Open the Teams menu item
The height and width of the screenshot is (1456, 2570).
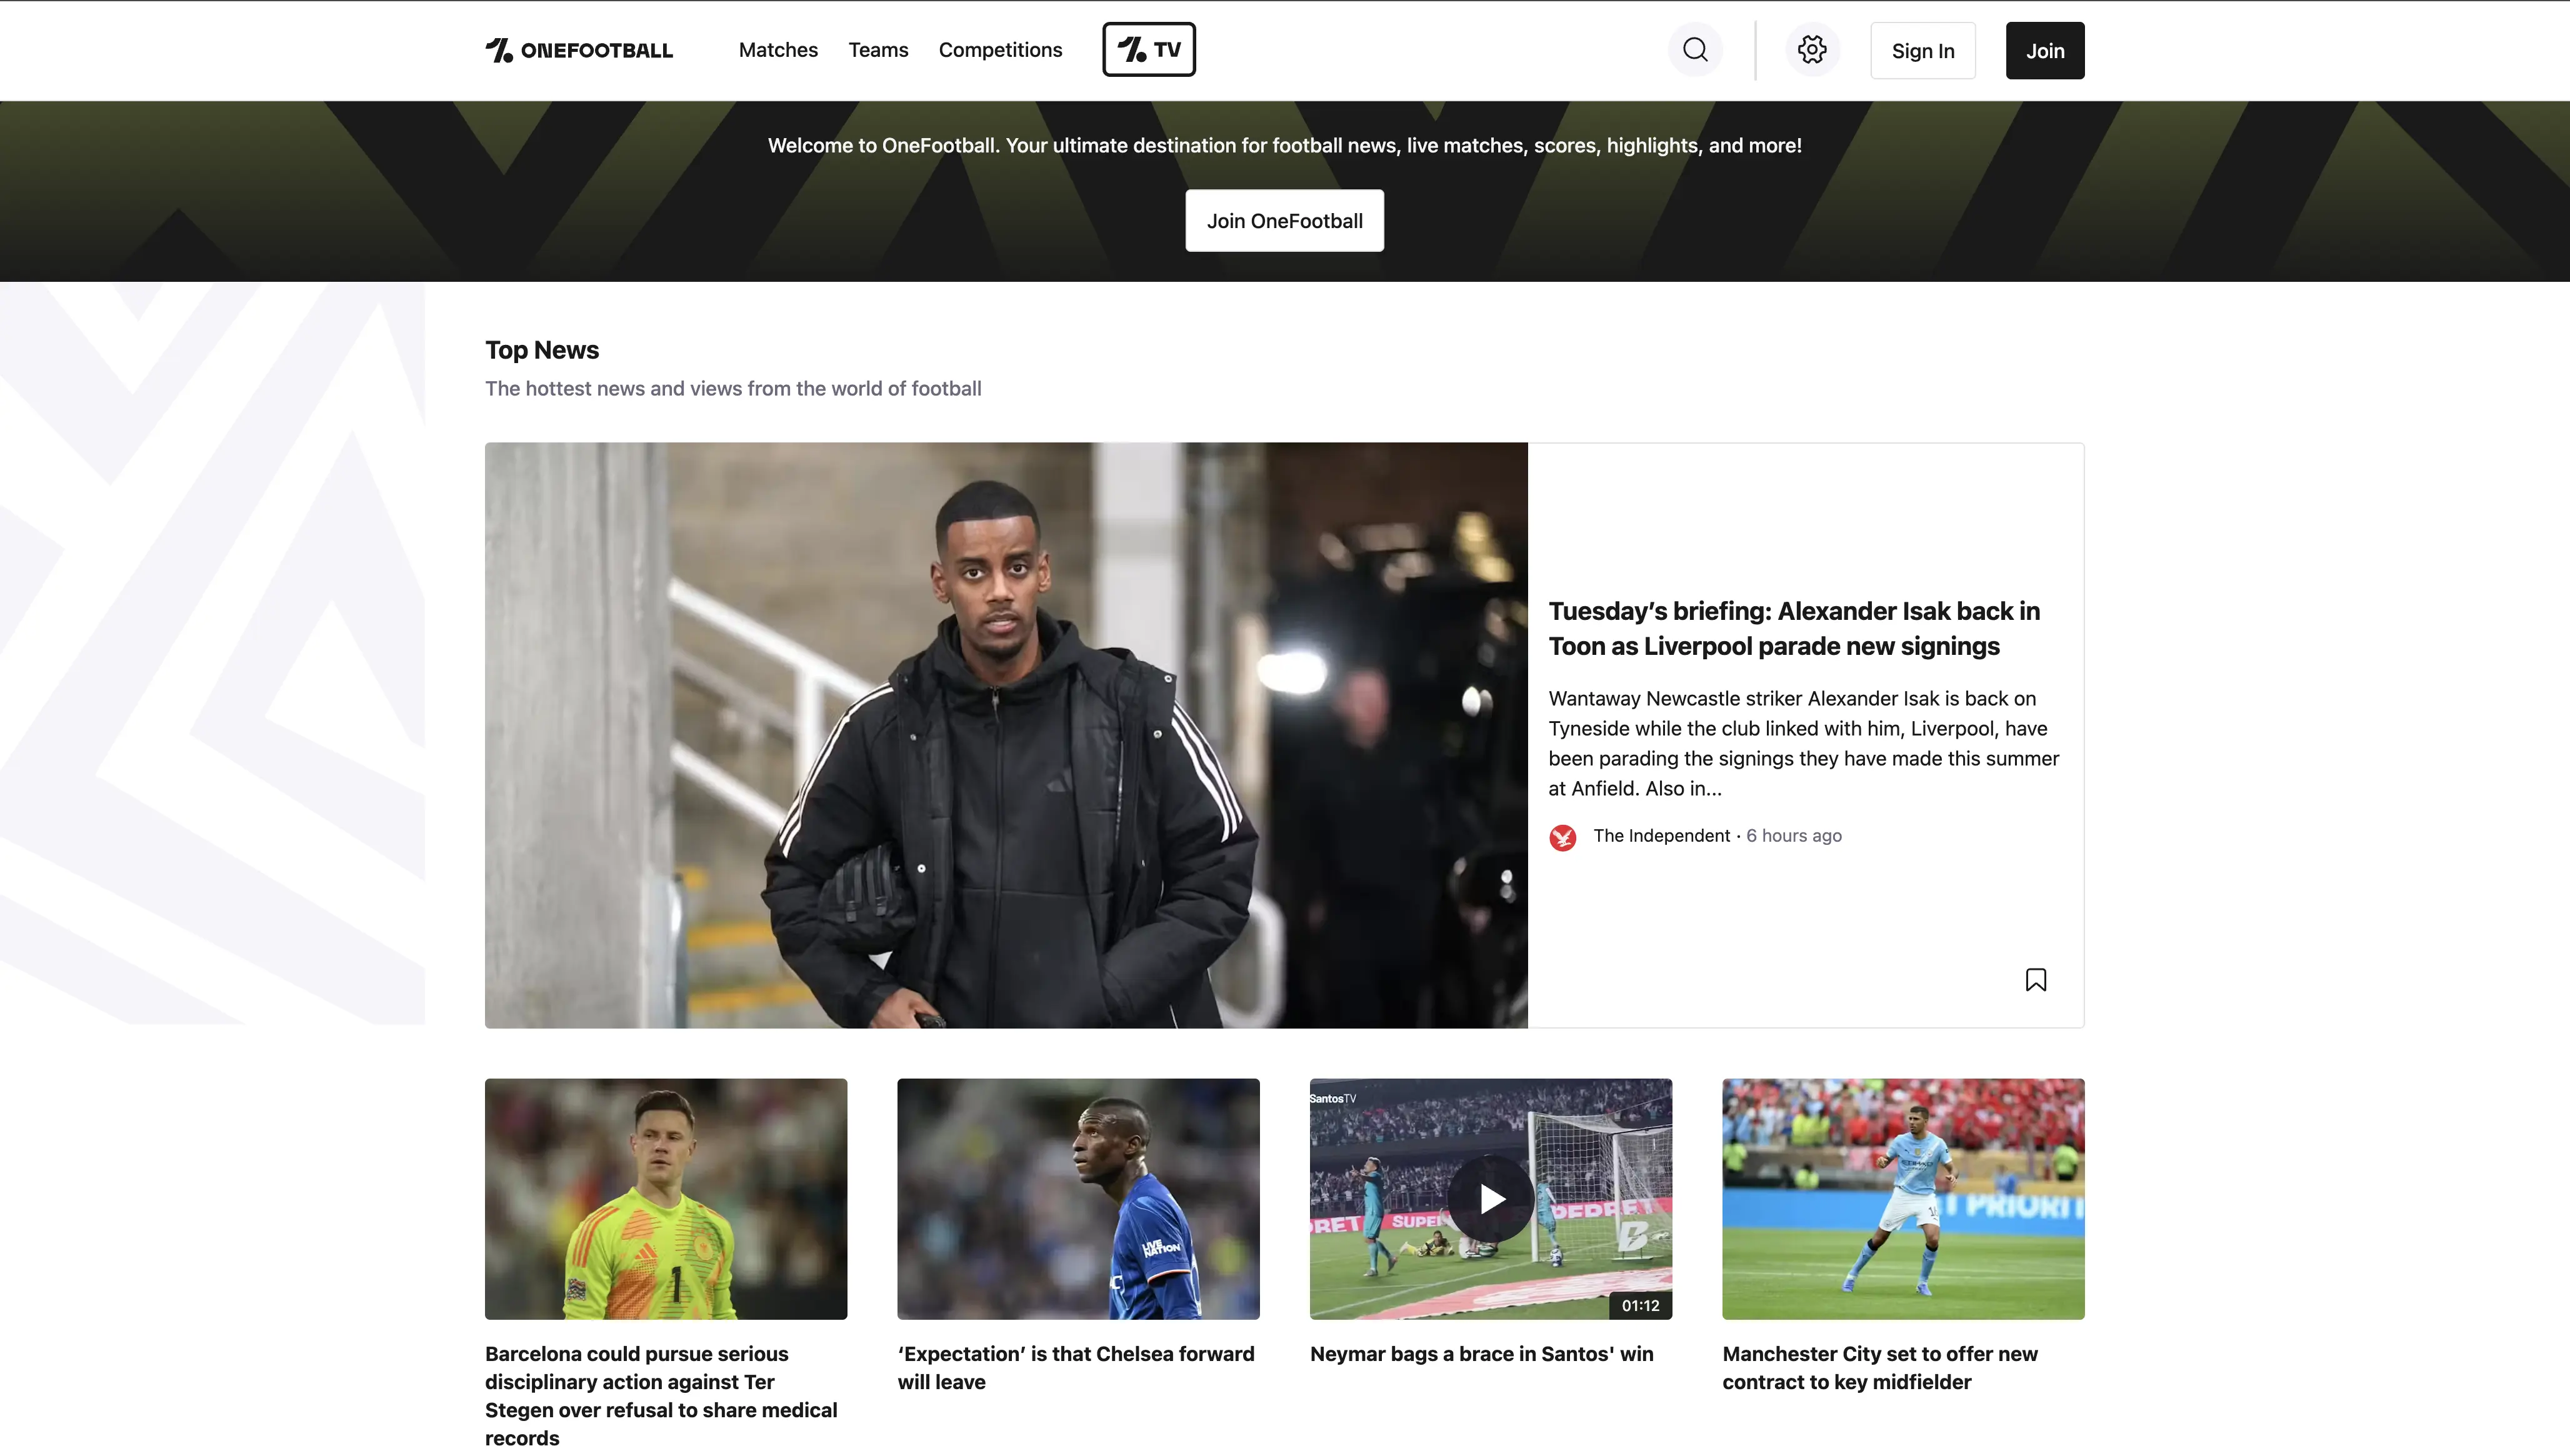878,50
